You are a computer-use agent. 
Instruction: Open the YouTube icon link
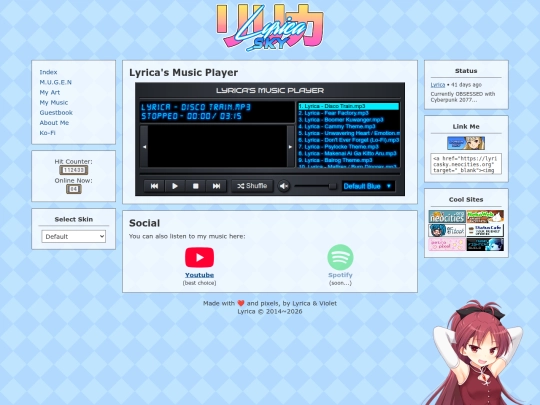[199, 257]
